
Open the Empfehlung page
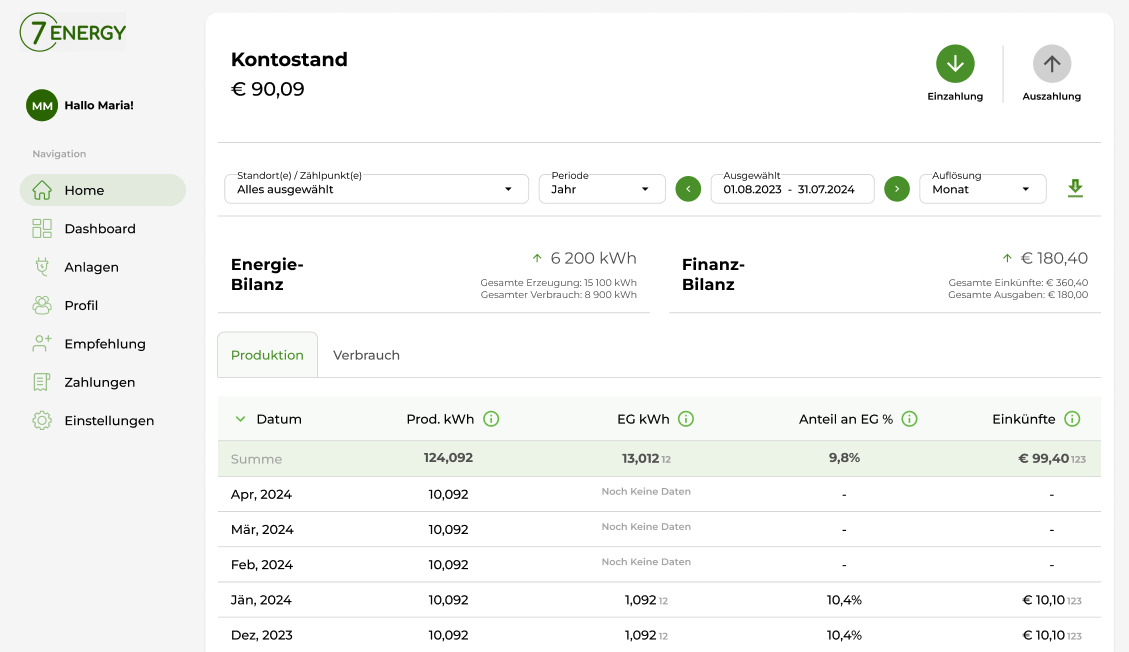[x=104, y=343]
